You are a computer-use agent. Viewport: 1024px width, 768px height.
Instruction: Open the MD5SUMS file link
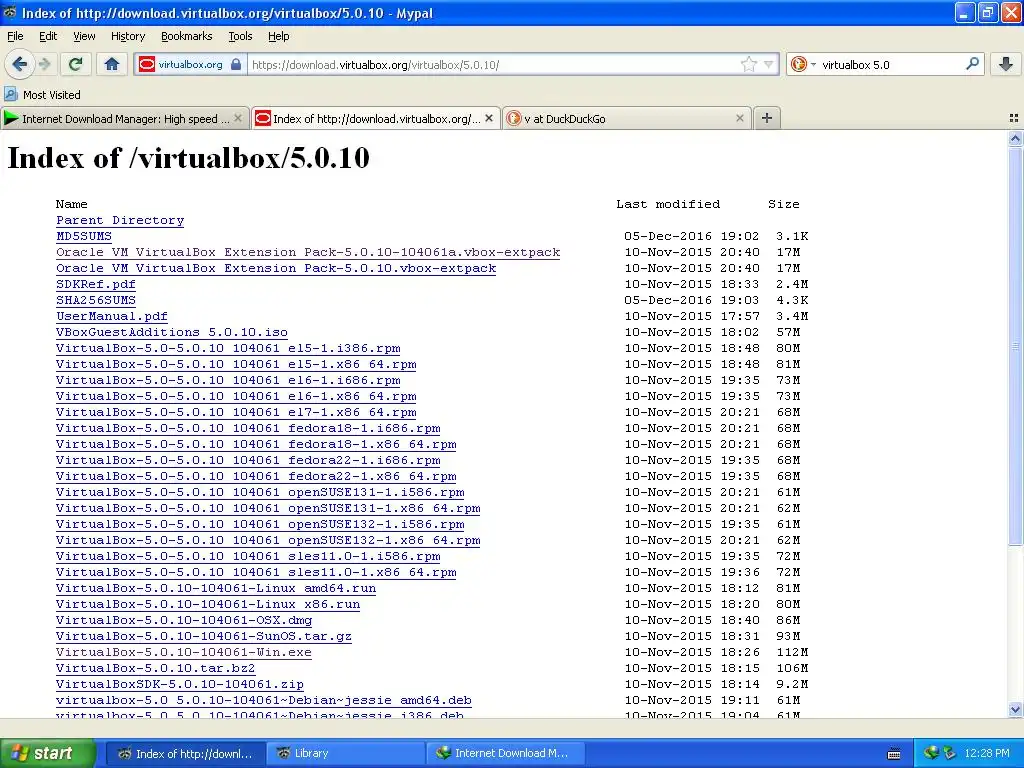coord(84,236)
